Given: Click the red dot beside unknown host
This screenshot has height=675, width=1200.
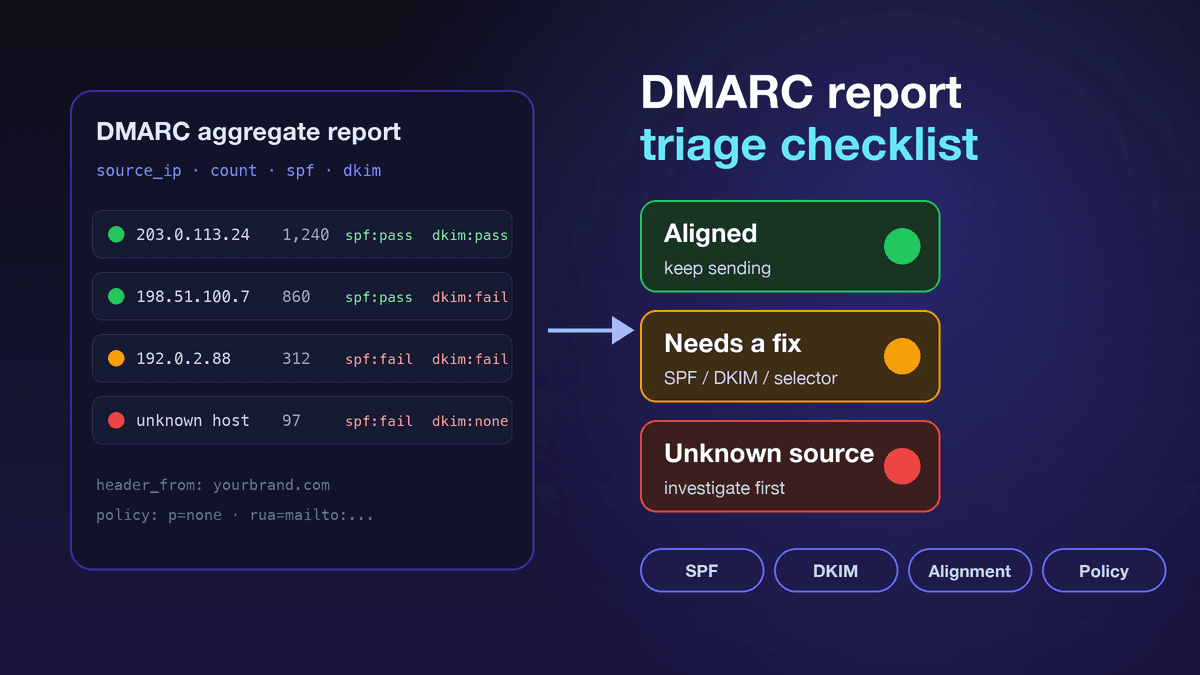Looking at the screenshot, I should (x=116, y=420).
